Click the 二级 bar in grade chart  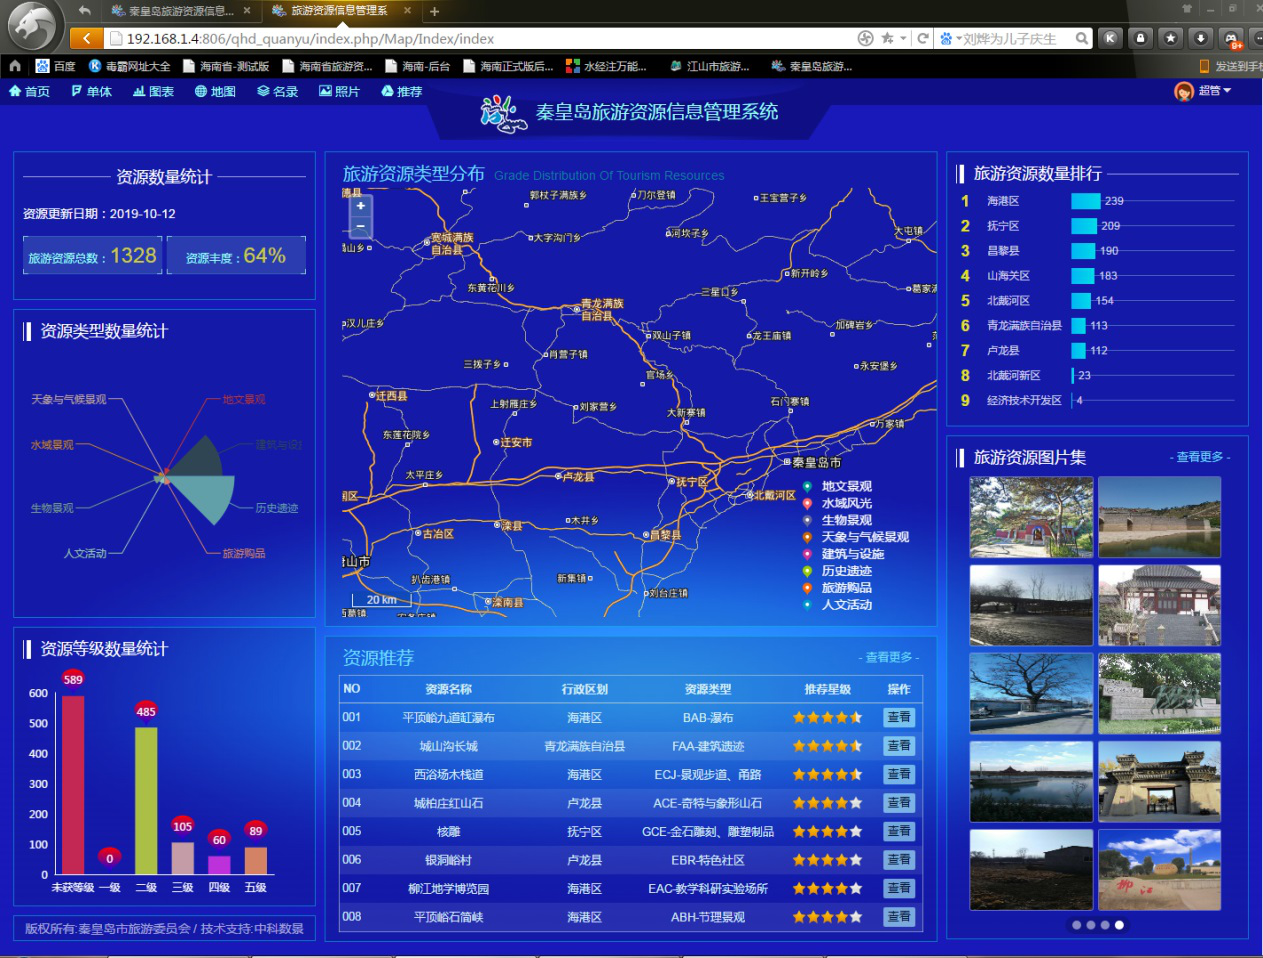[x=146, y=800]
